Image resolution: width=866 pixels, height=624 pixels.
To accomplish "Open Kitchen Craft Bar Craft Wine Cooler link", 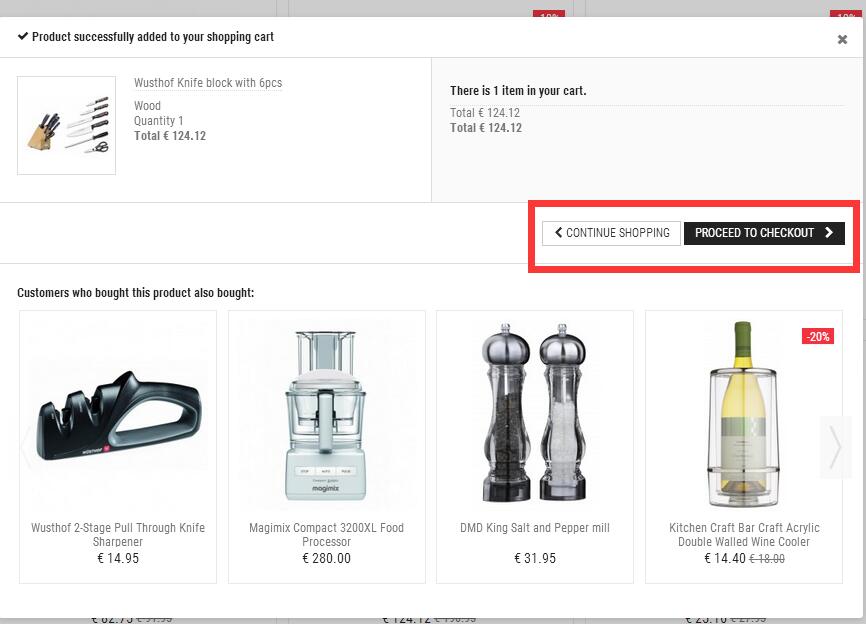I will [744, 534].
